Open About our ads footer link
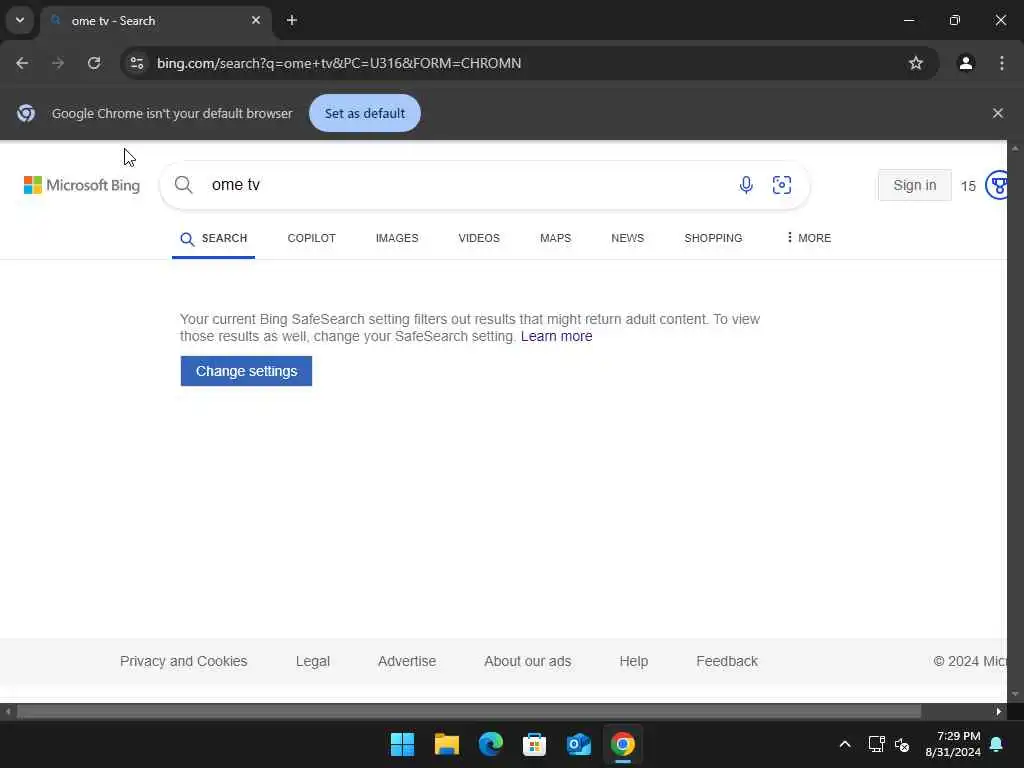This screenshot has height=768, width=1024. 528,661
